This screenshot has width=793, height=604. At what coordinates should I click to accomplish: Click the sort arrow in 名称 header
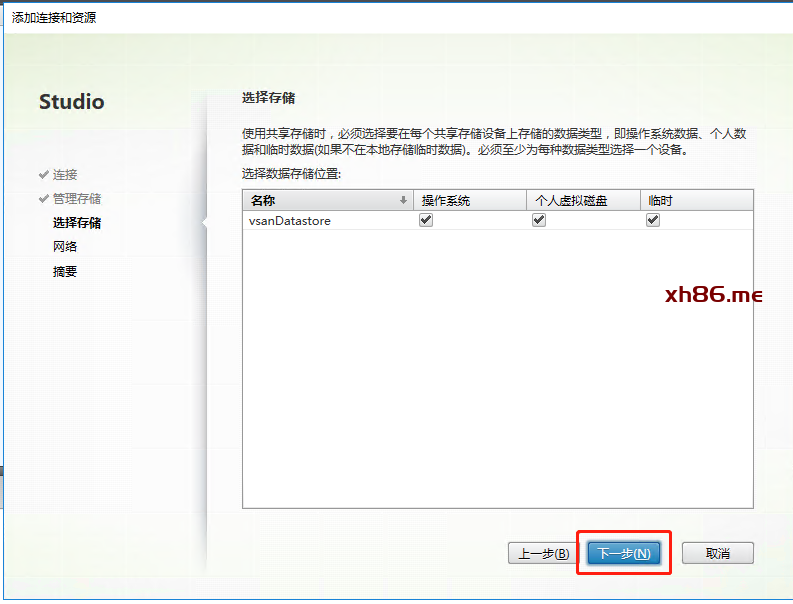(403, 200)
